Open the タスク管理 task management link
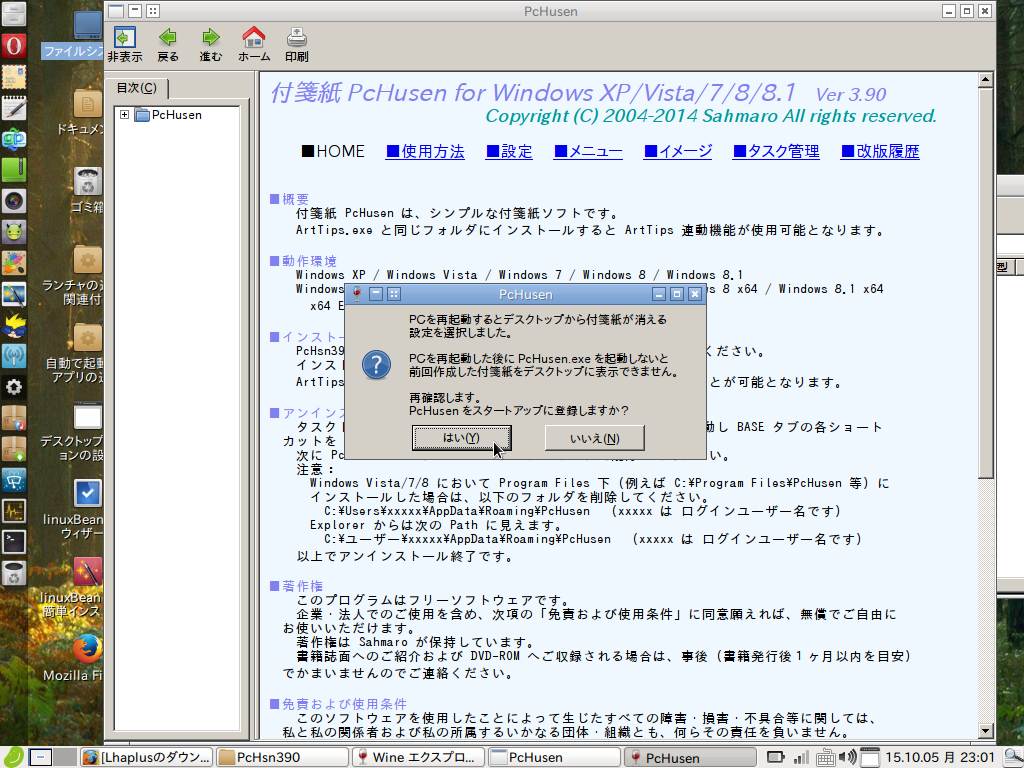1024x768 pixels. click(x=776, y=152)
